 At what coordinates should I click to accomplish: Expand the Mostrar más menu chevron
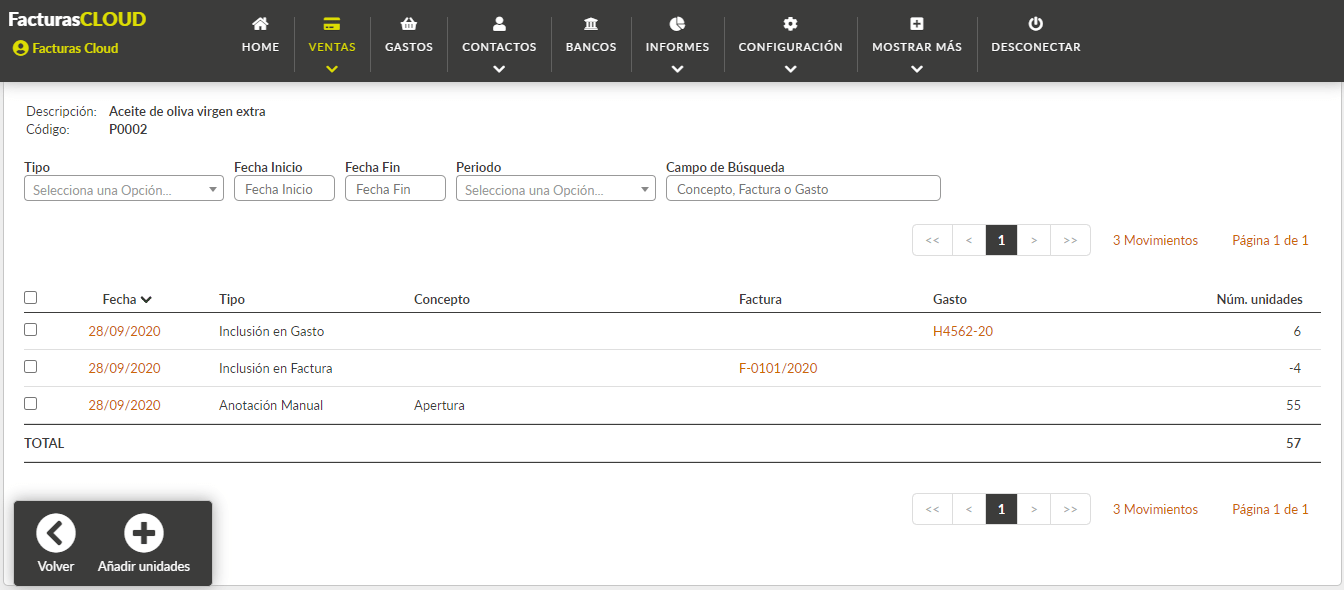click(x=917, y=69)
